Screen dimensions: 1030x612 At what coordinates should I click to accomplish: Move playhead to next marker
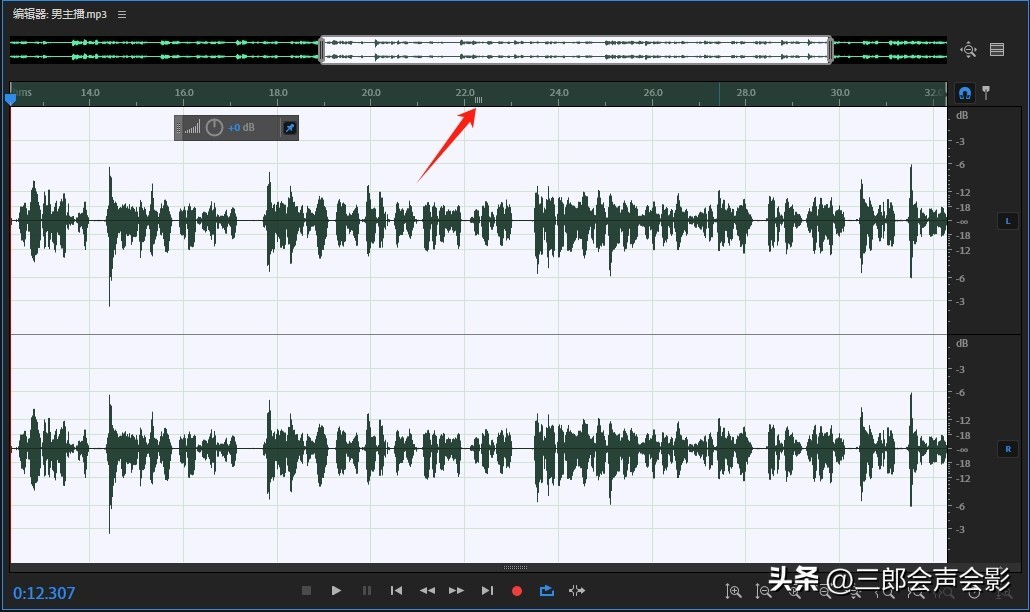pyautogui.click(x=487, y=591)
